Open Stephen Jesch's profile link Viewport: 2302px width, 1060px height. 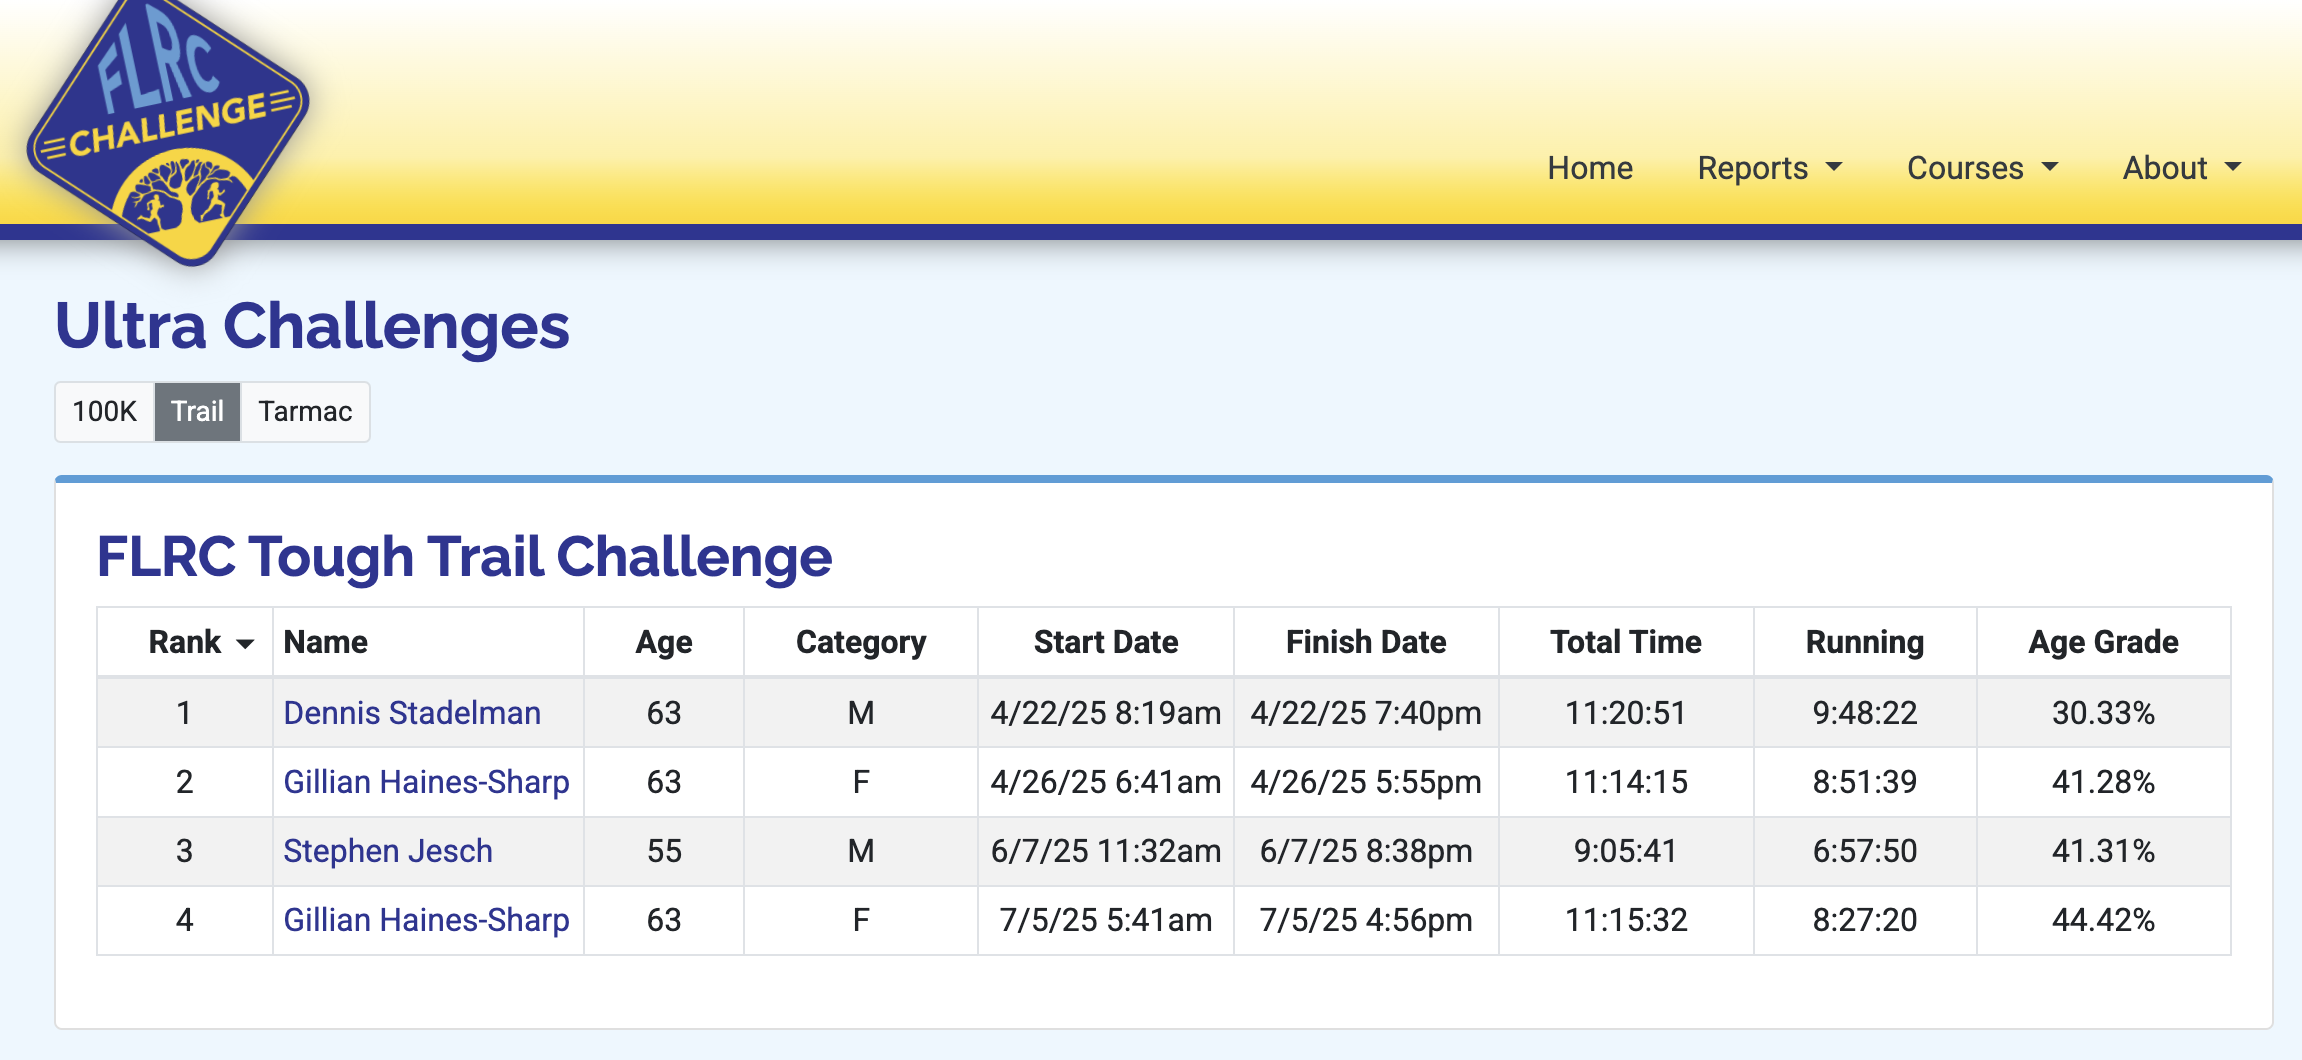(388, 850)
